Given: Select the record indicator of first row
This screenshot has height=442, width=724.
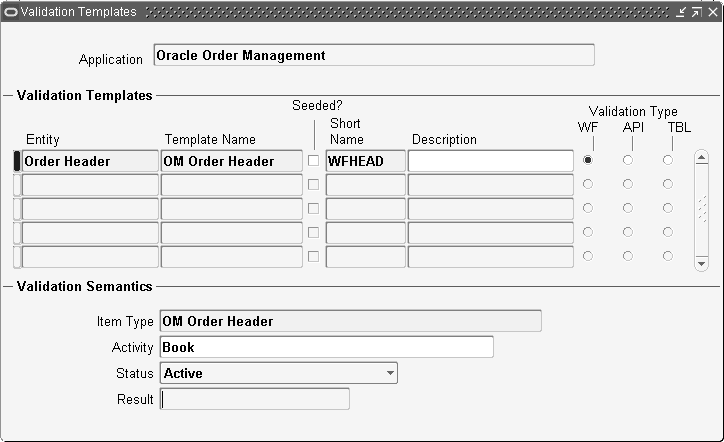Looking at the screenshot, I should (17, 161).
